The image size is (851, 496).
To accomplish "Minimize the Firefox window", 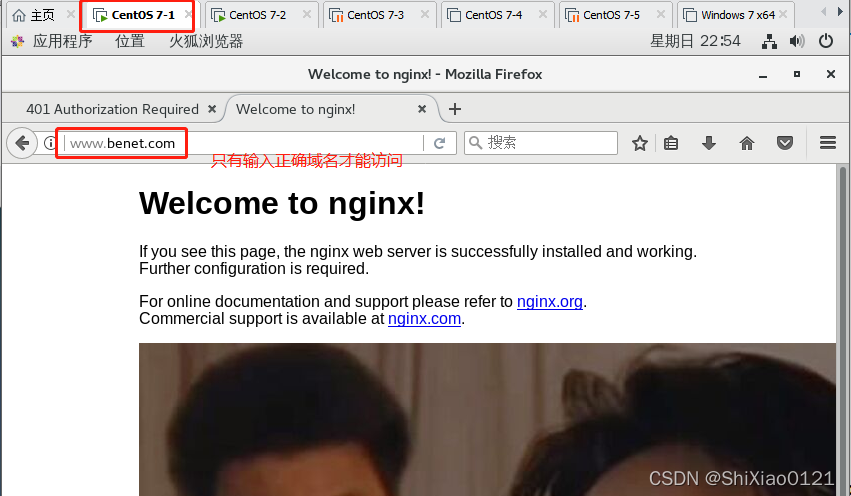I will pyautogui.click(x=763, y=75).
